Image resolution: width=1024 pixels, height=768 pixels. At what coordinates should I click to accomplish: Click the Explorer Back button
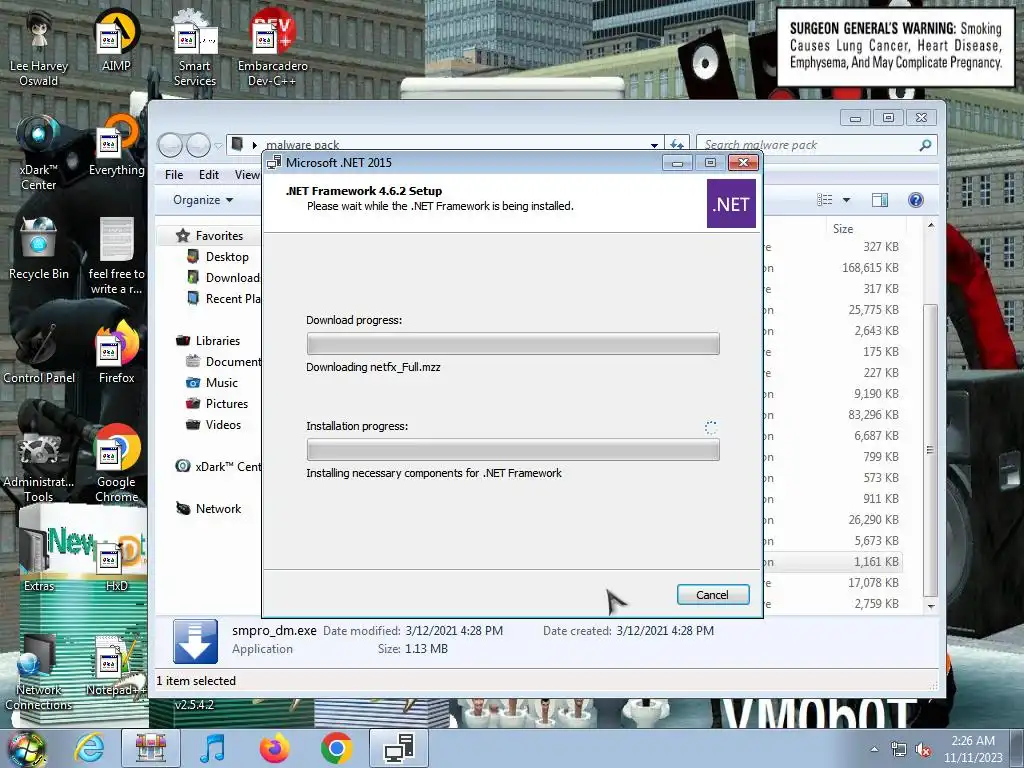[x=170, y=145]
